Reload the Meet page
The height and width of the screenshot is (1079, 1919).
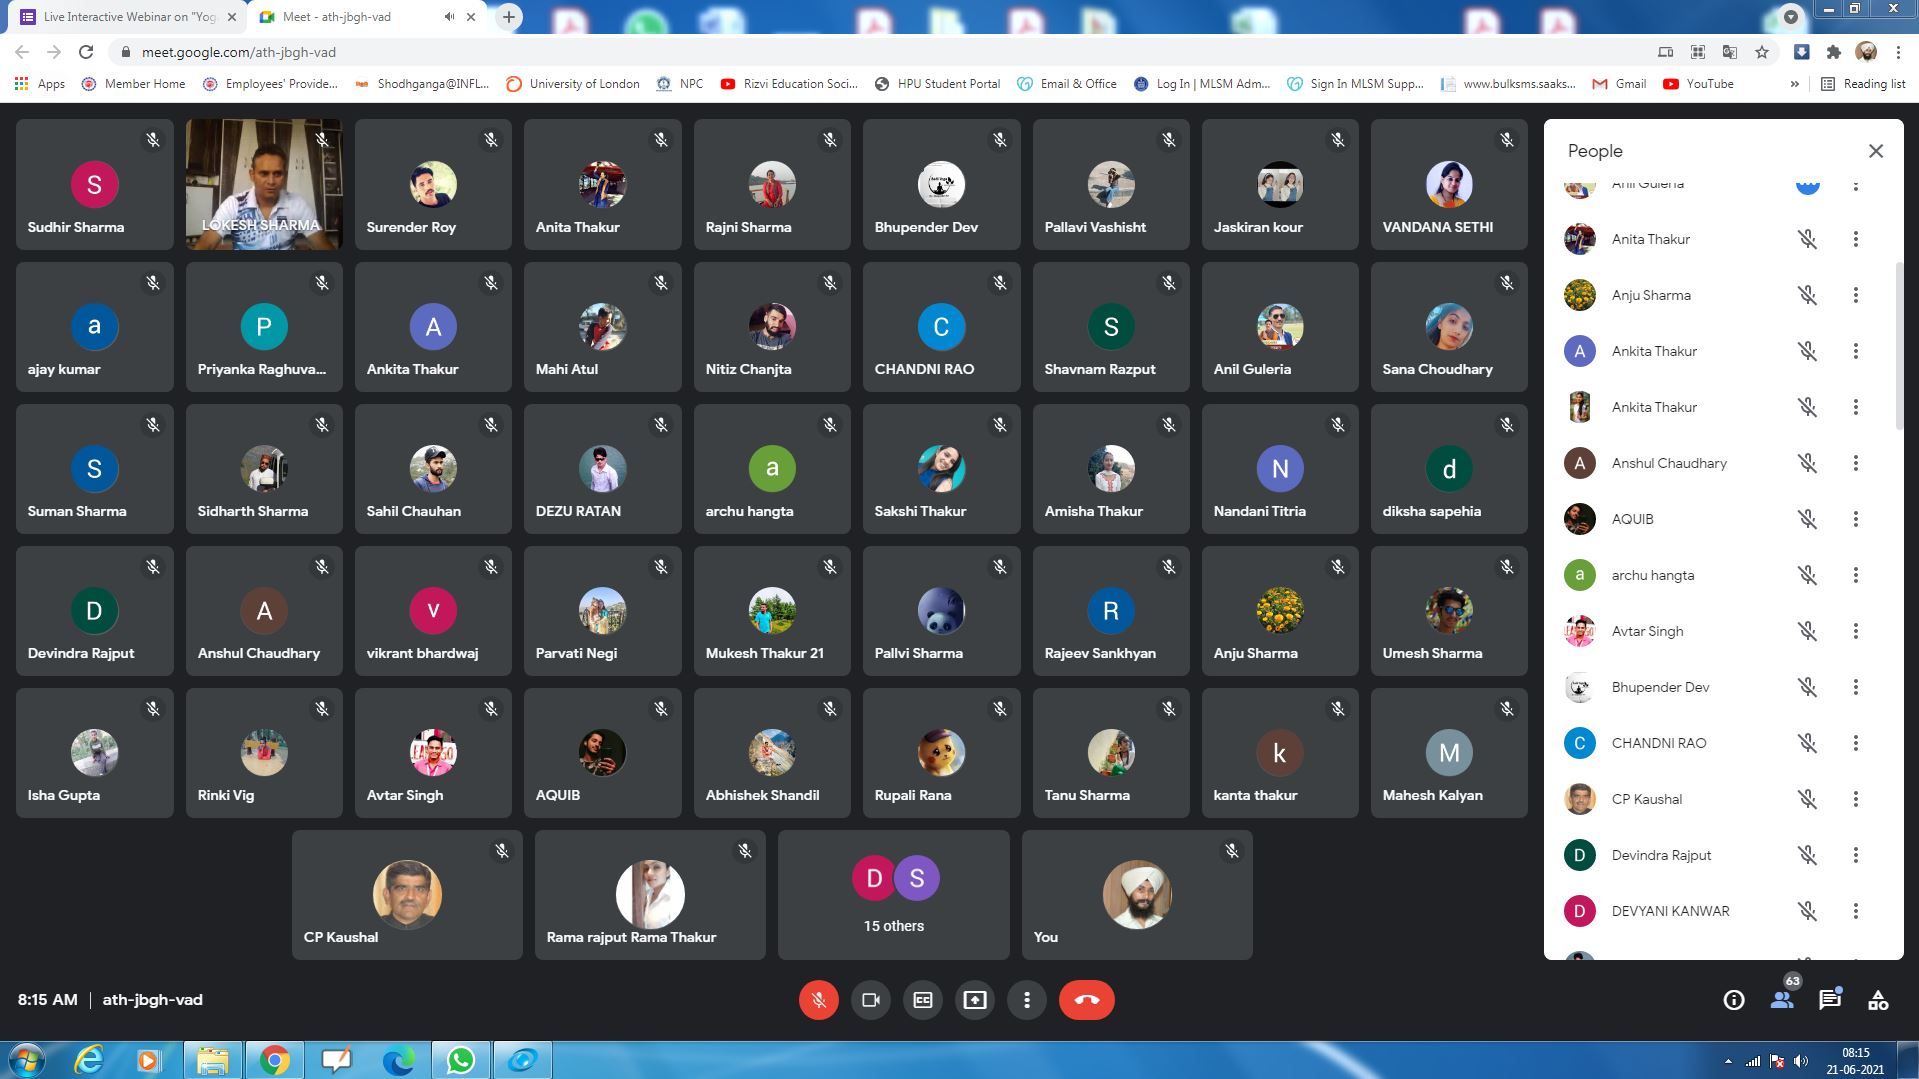point(86,52)
